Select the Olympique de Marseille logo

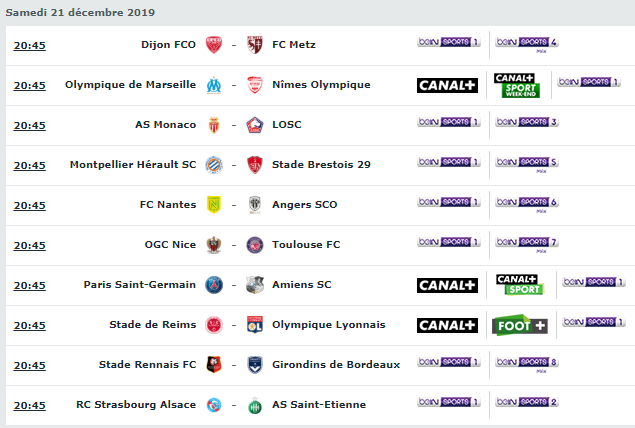[214, 85]
